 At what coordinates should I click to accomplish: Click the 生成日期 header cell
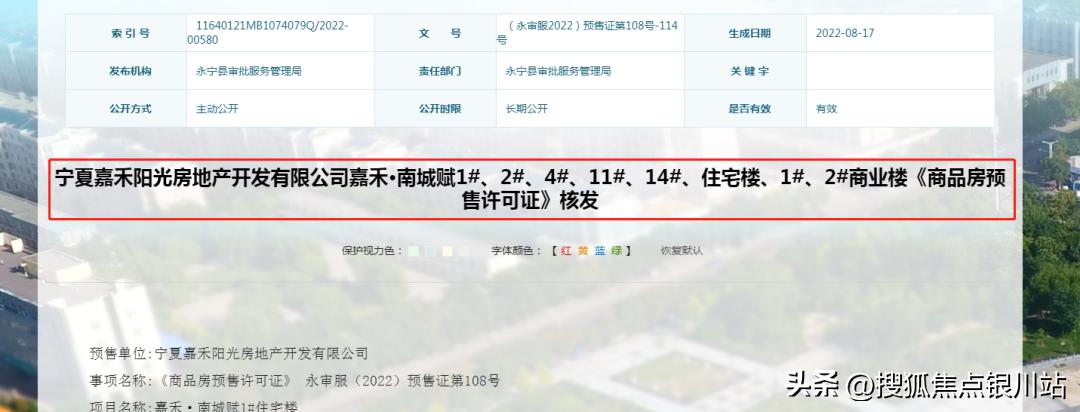[x=745, y=32]
